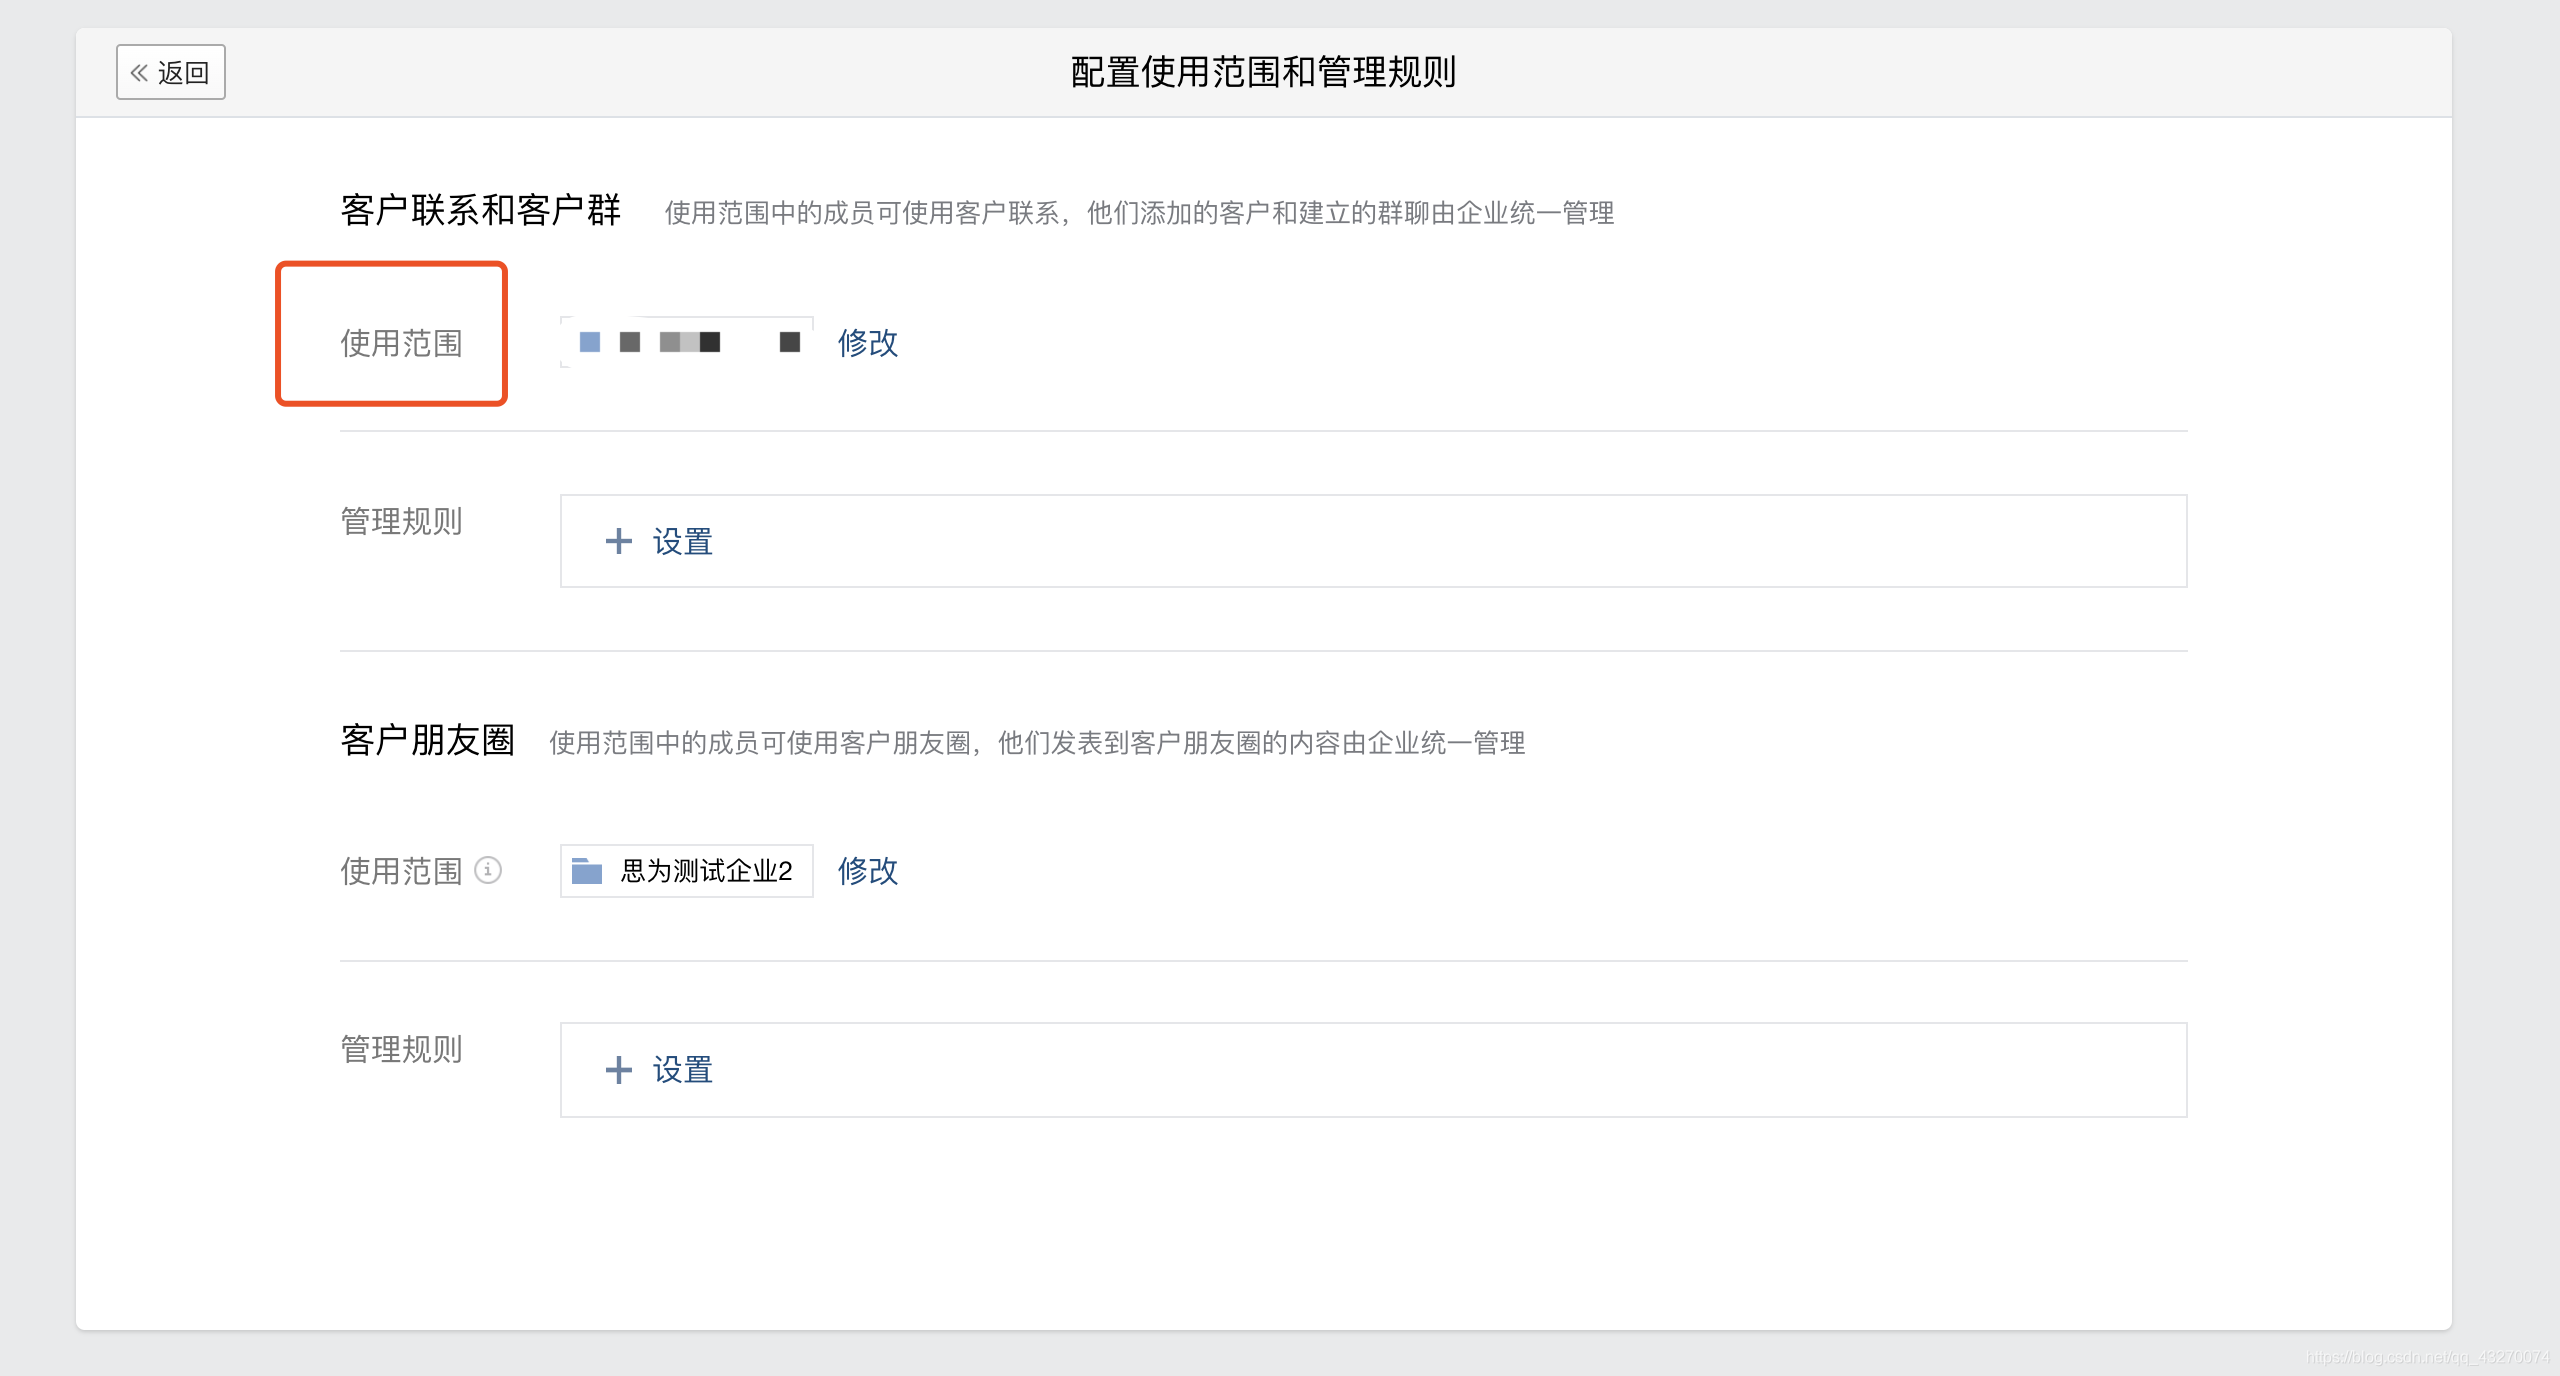This screenshot has width=2560, height=1376.
Task: Click 管理规则 label under 客户朋友圈
Action: pyautogui.click(x=401, y=1049)
